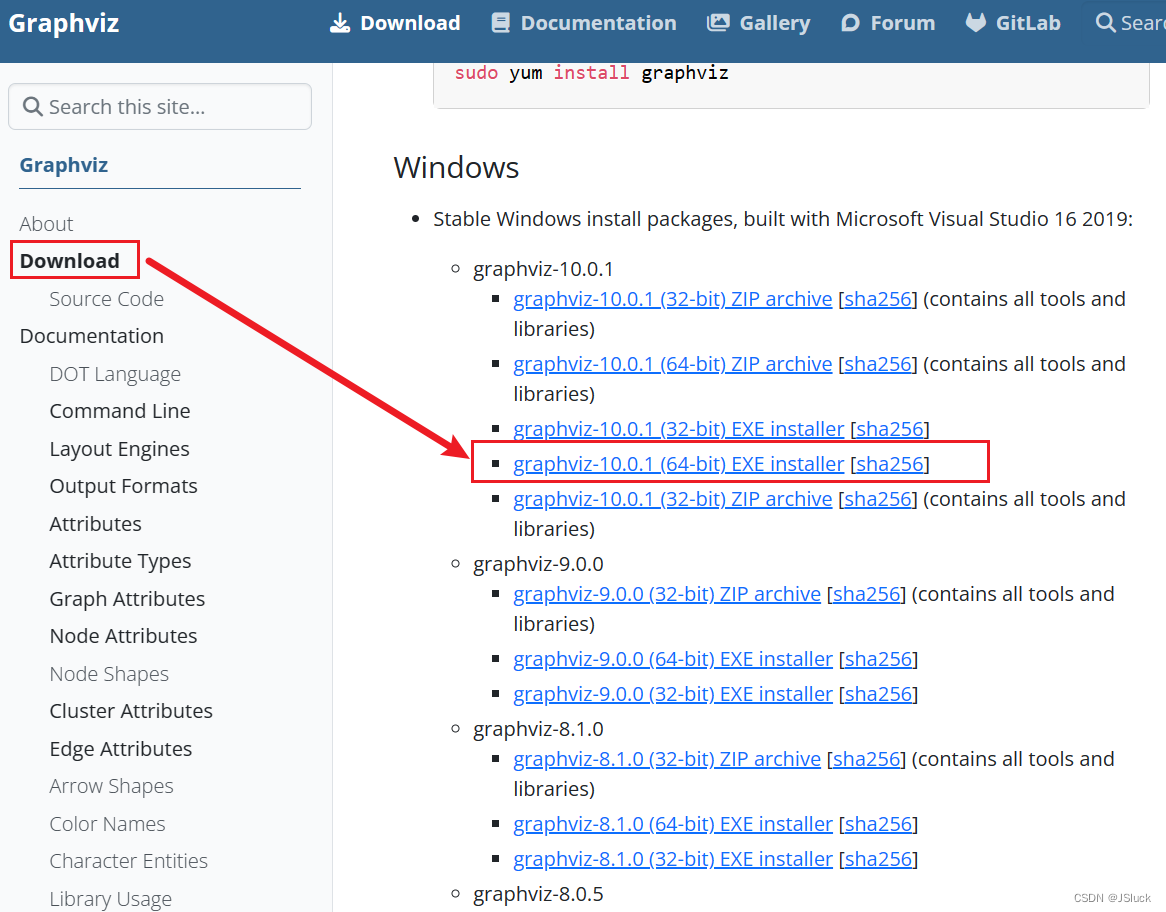Viewport: 1166px width, 912px height.
Task: Go to Layout Engines in the sidebar
Action: coord(120,449)
